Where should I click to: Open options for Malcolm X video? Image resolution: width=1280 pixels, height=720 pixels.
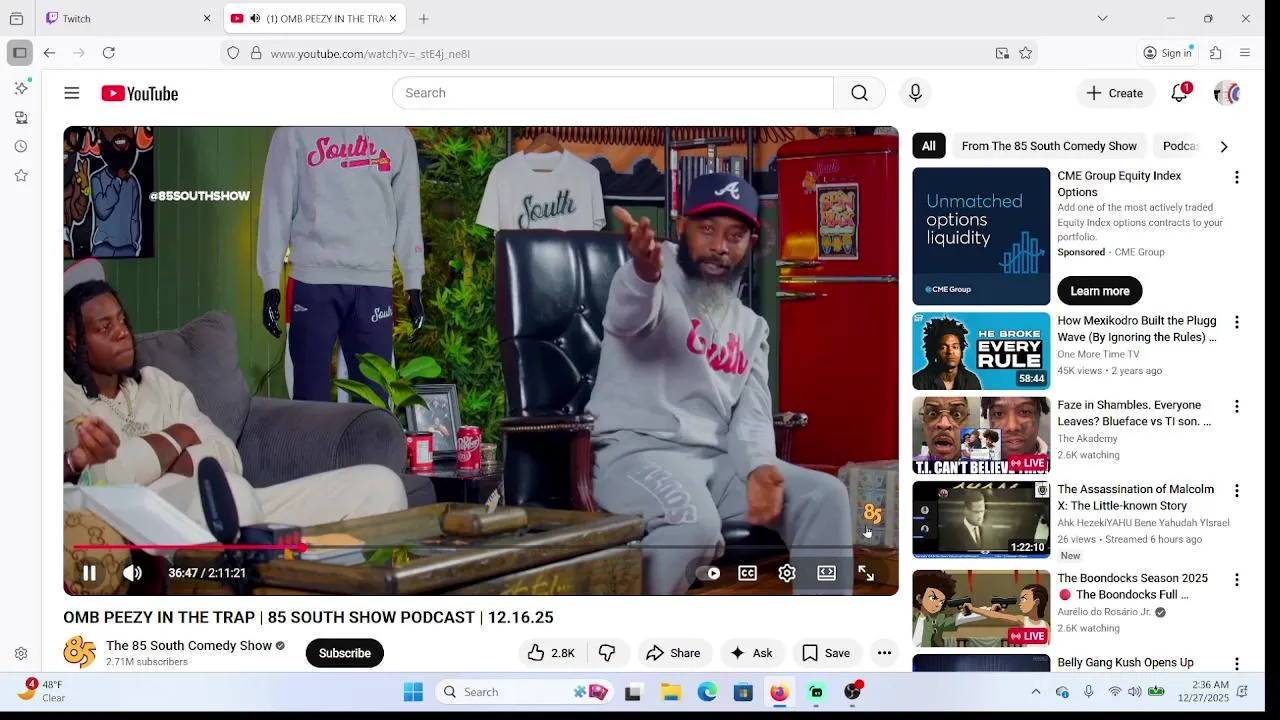[x=1237, y=491]
